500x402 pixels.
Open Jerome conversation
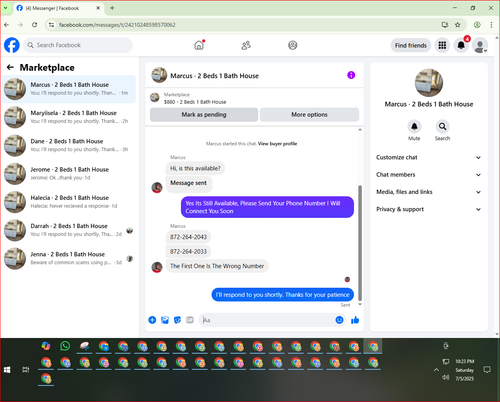[x=69, y=174]
